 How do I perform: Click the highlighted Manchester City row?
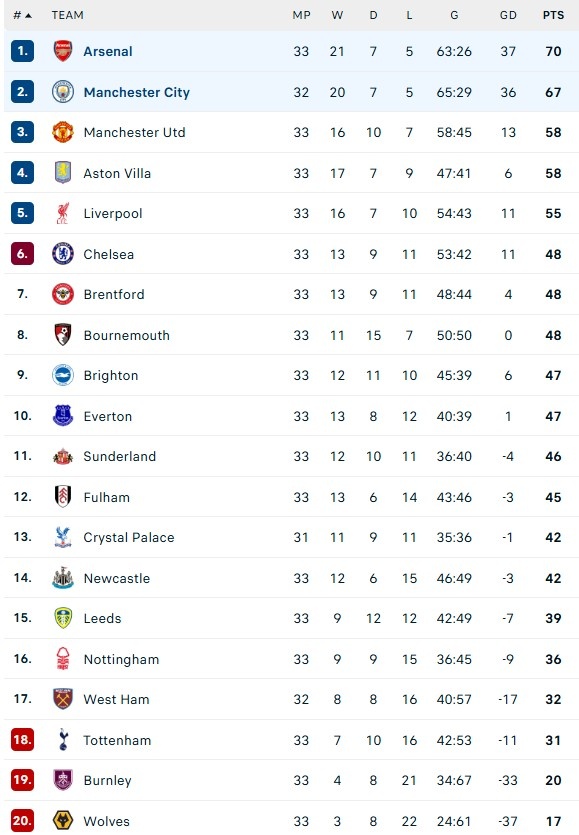pos(290,92)
